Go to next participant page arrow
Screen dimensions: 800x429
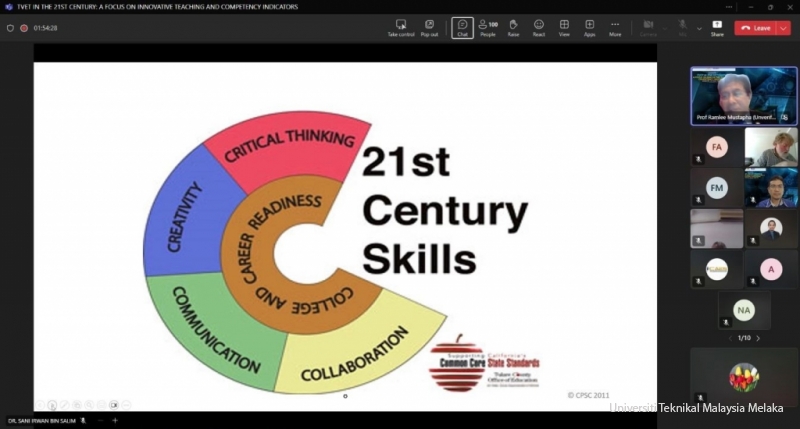[757, 338]
